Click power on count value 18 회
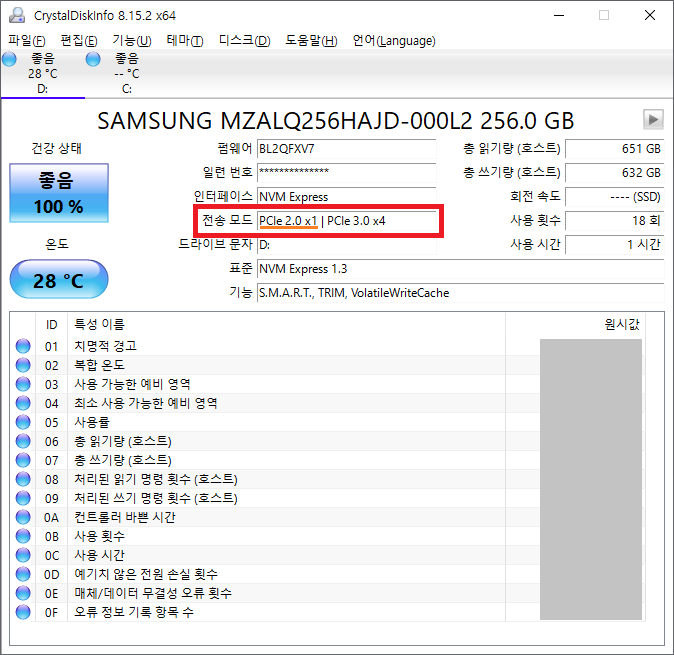 (615, 221)
